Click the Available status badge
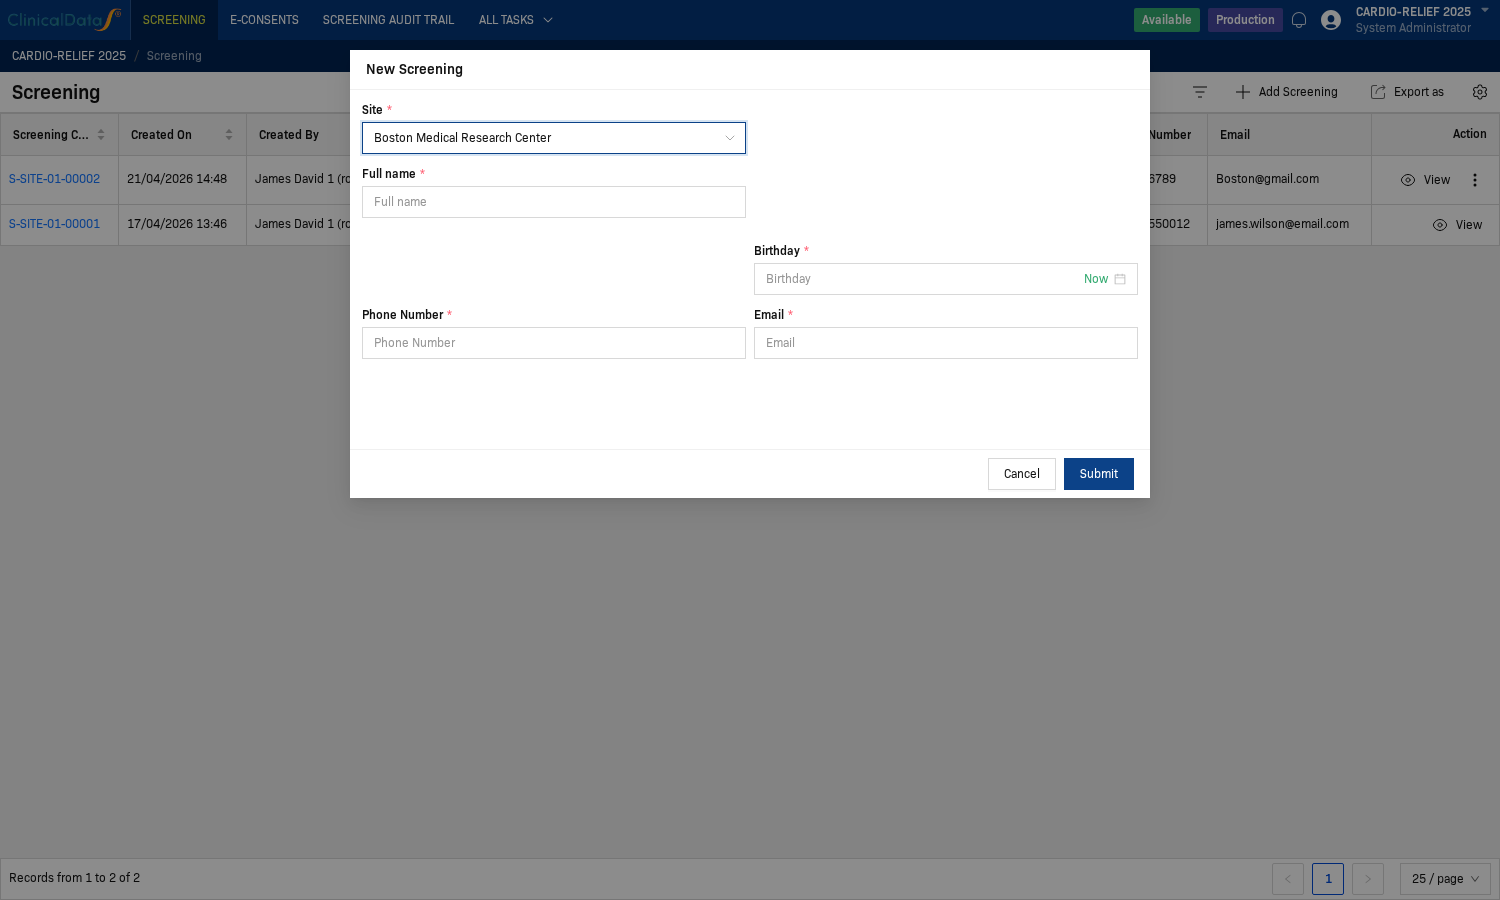This screenshot has height=900, width=1500. pos(1167,20)
